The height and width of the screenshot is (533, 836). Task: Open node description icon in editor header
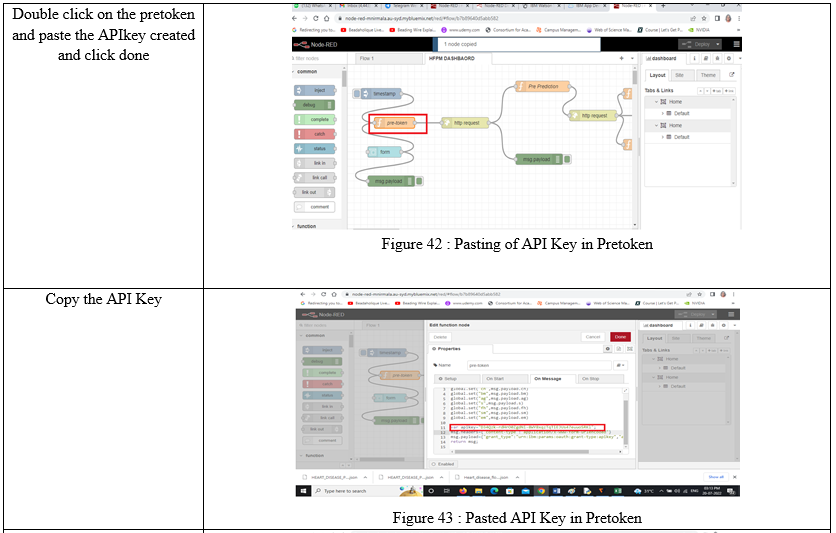pos(619,349)
